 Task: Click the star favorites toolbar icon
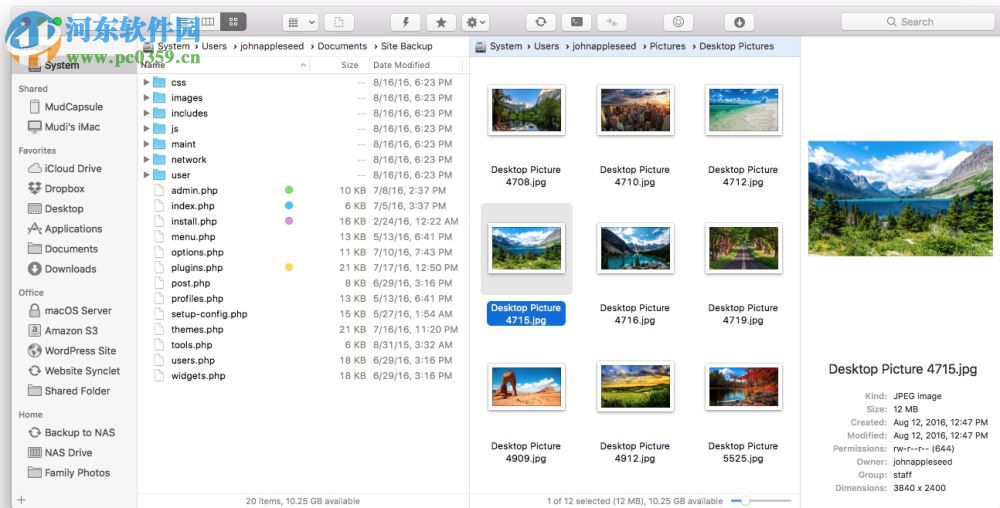click(441, 22)
